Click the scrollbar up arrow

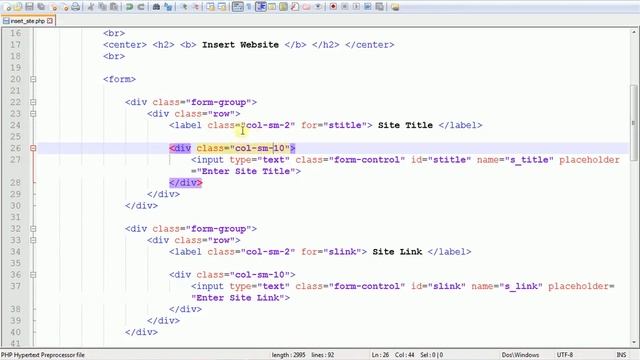pyautogui.click(x=634, y=32)
